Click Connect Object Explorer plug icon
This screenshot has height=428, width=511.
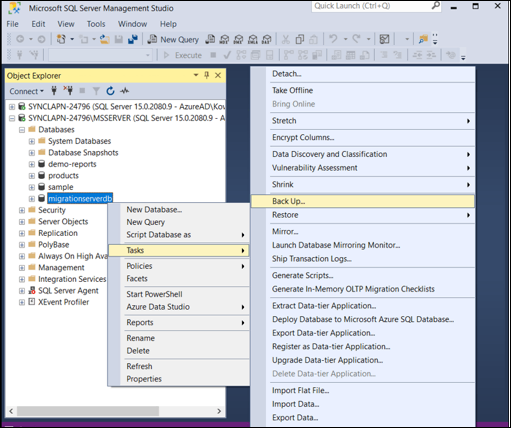click(54, 91)
